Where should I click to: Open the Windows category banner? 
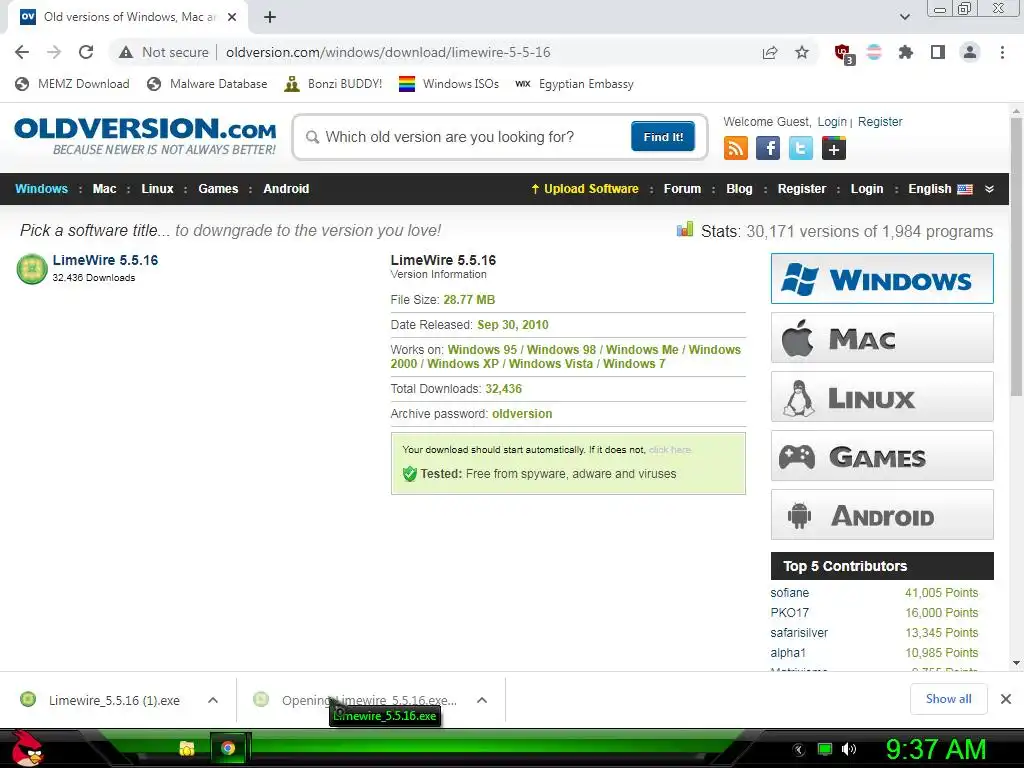click(x=882, y=279)
